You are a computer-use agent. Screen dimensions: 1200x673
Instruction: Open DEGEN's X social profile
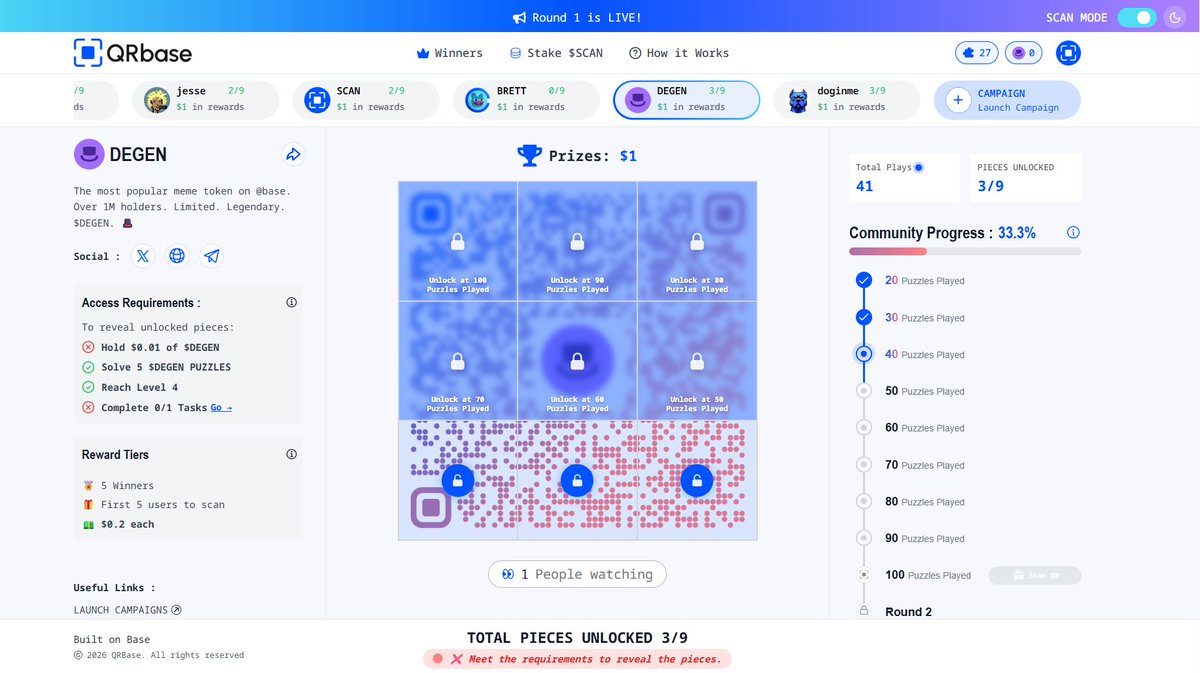[143, 256]
